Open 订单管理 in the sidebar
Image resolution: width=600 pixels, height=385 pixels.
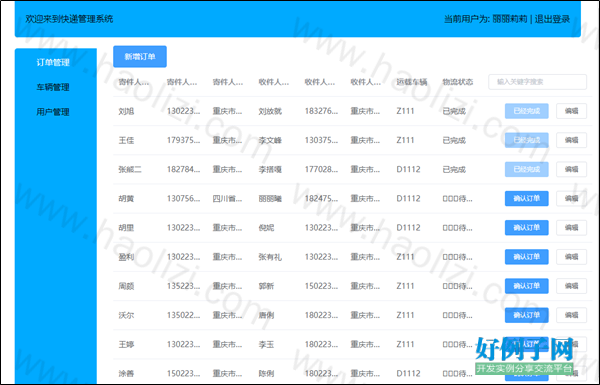(x=53, y=62)
